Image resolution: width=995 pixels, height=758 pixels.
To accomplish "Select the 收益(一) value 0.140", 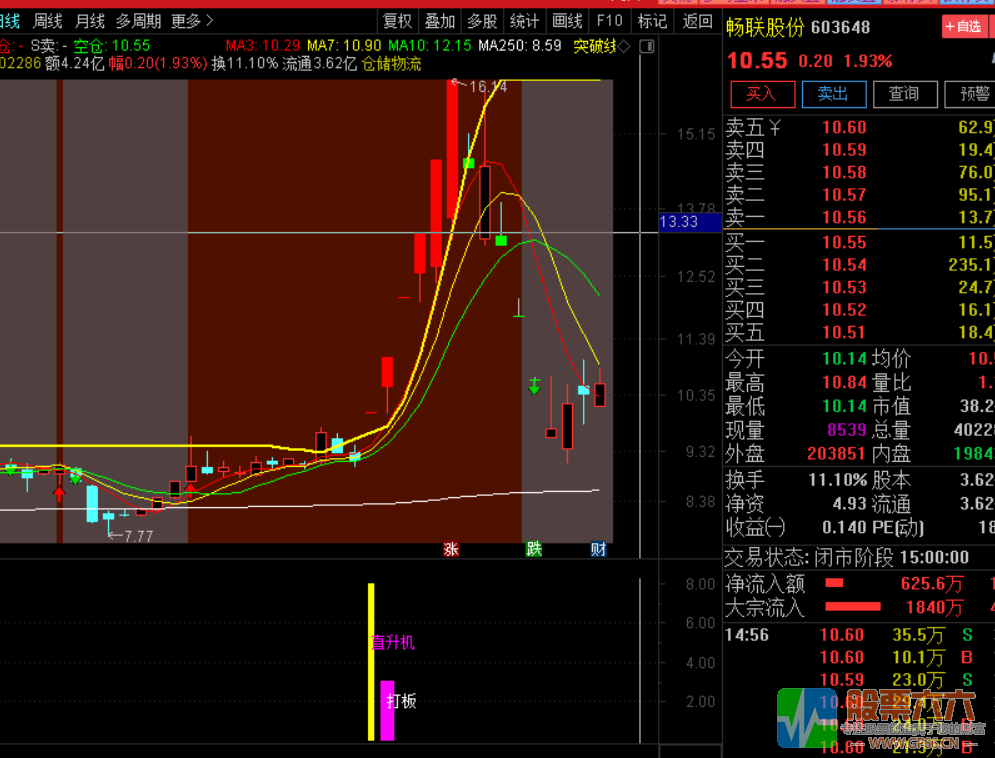I will click(x=844, y=528).
